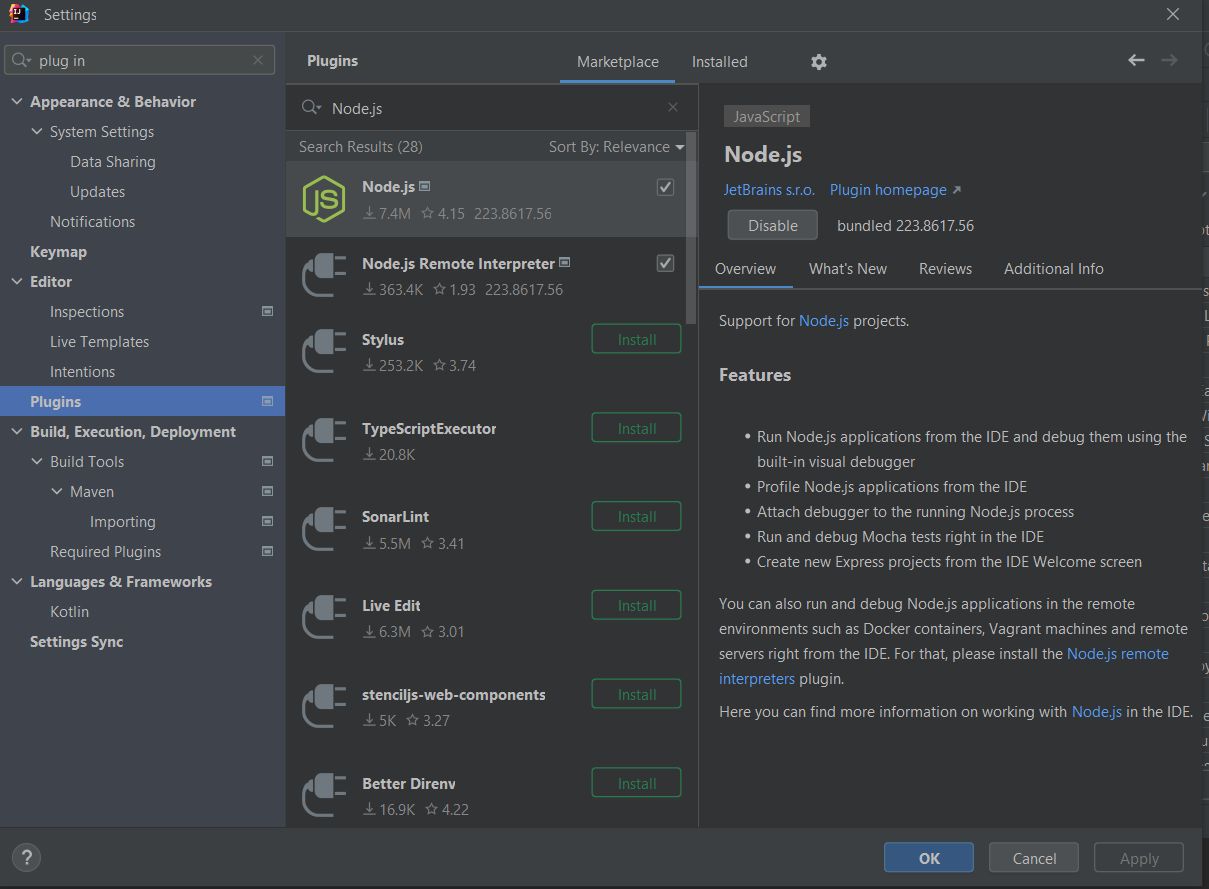Click the plugin search magnifier icon
Viewport: 1209px width, 889px height.
311,108
